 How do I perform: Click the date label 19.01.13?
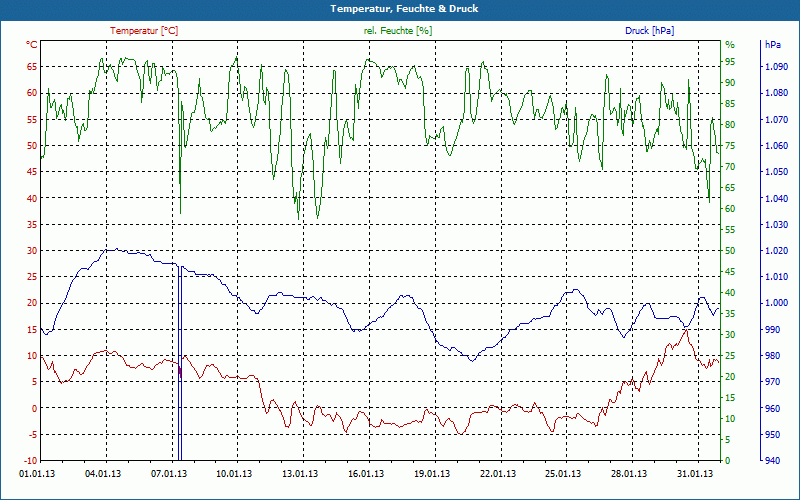click(432, 474)
